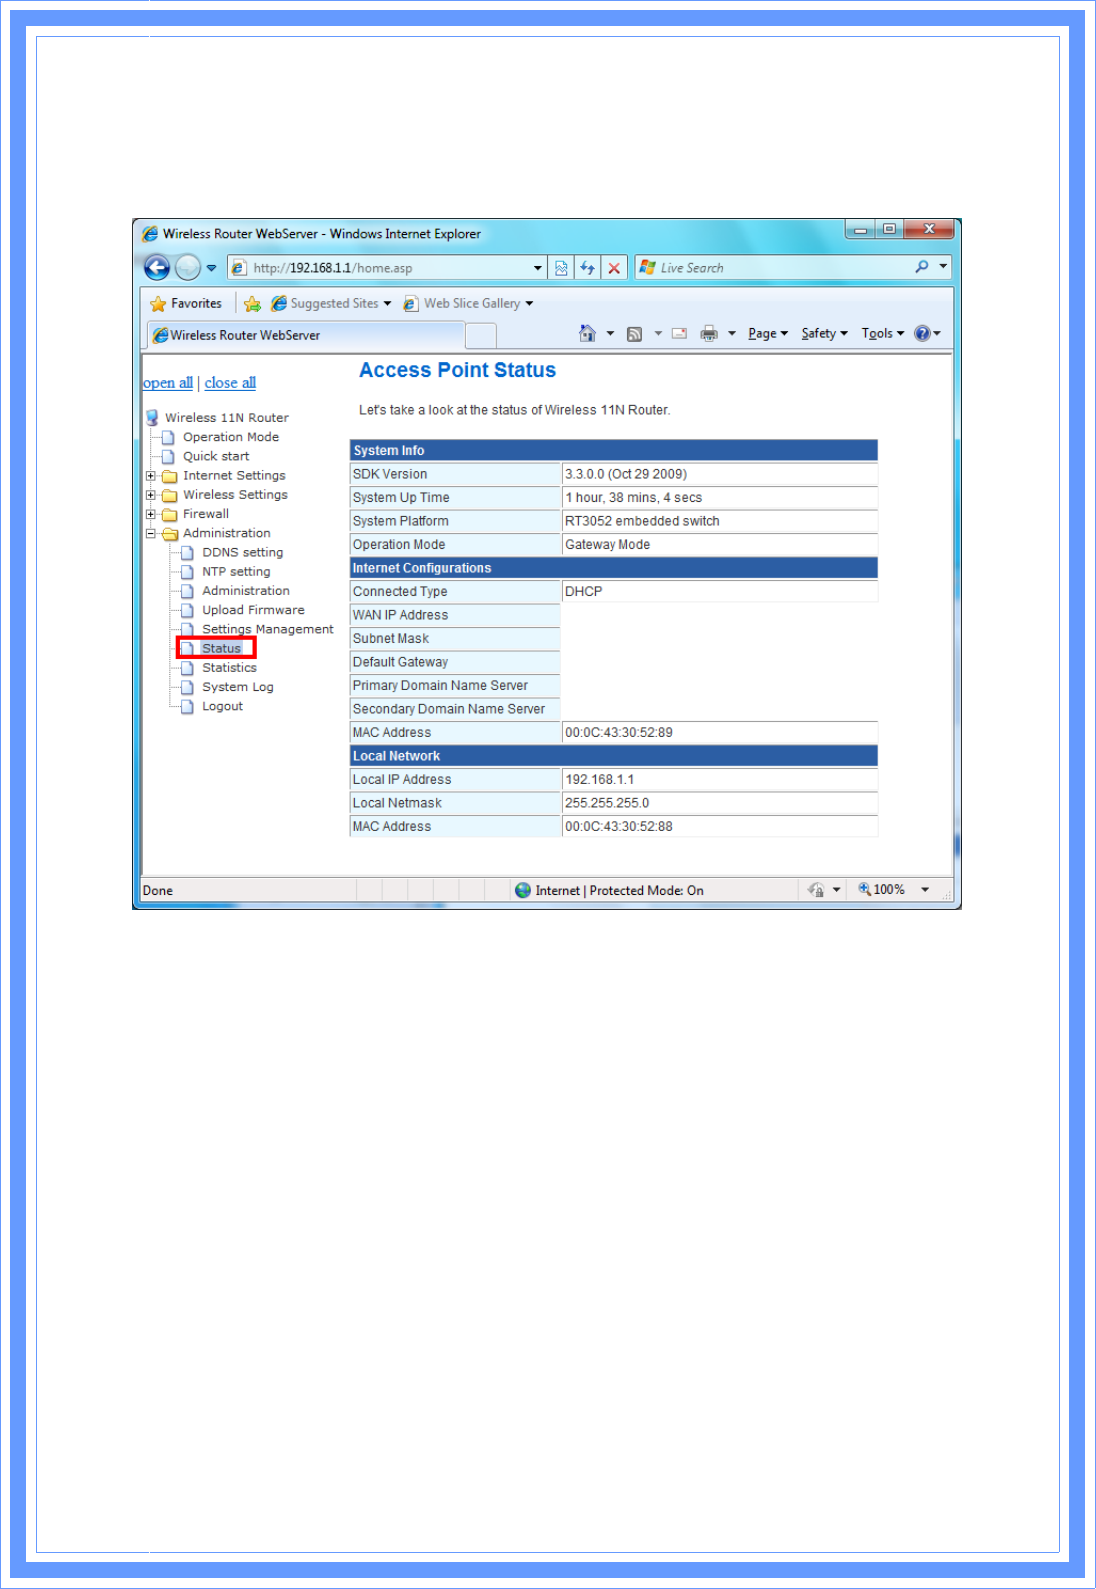Image resolution: width=1096 pixels, height=1589 pixels.
Task: Click the WAN MAC Address 00:0C:43:30:52:89
Action: (619, 733)
